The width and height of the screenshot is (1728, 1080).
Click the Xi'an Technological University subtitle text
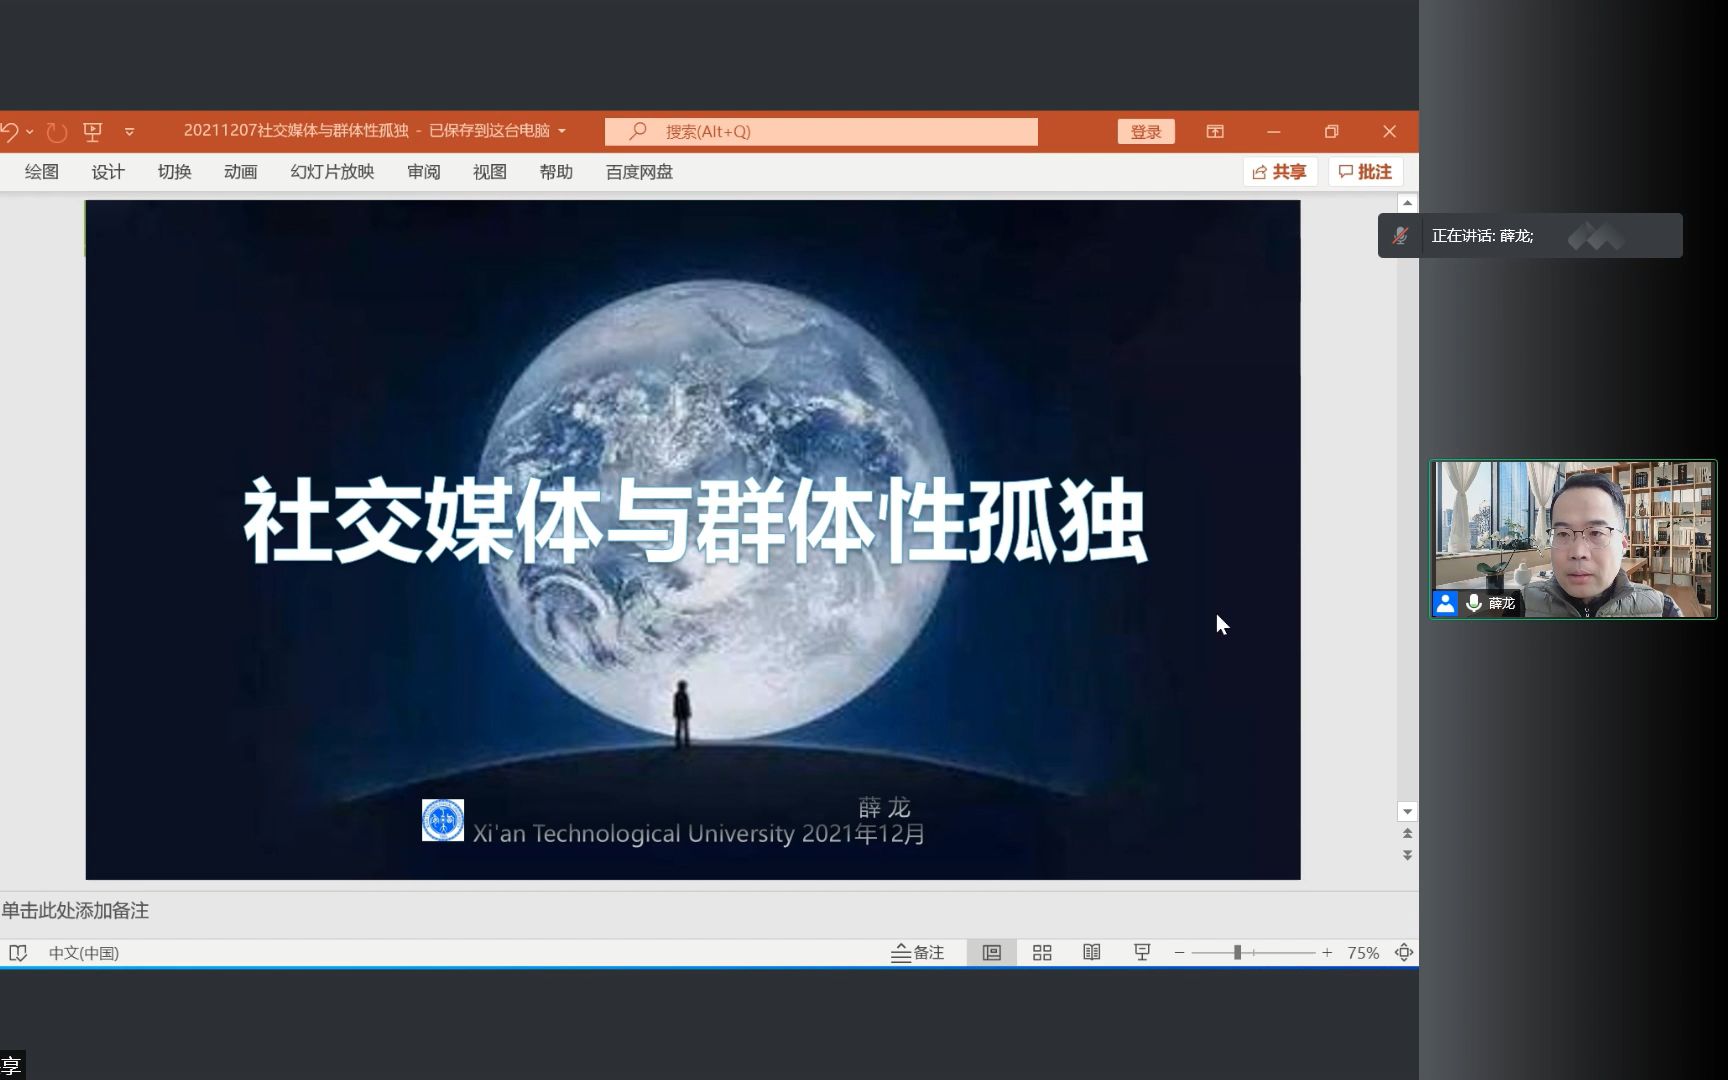tap(699, 834)
